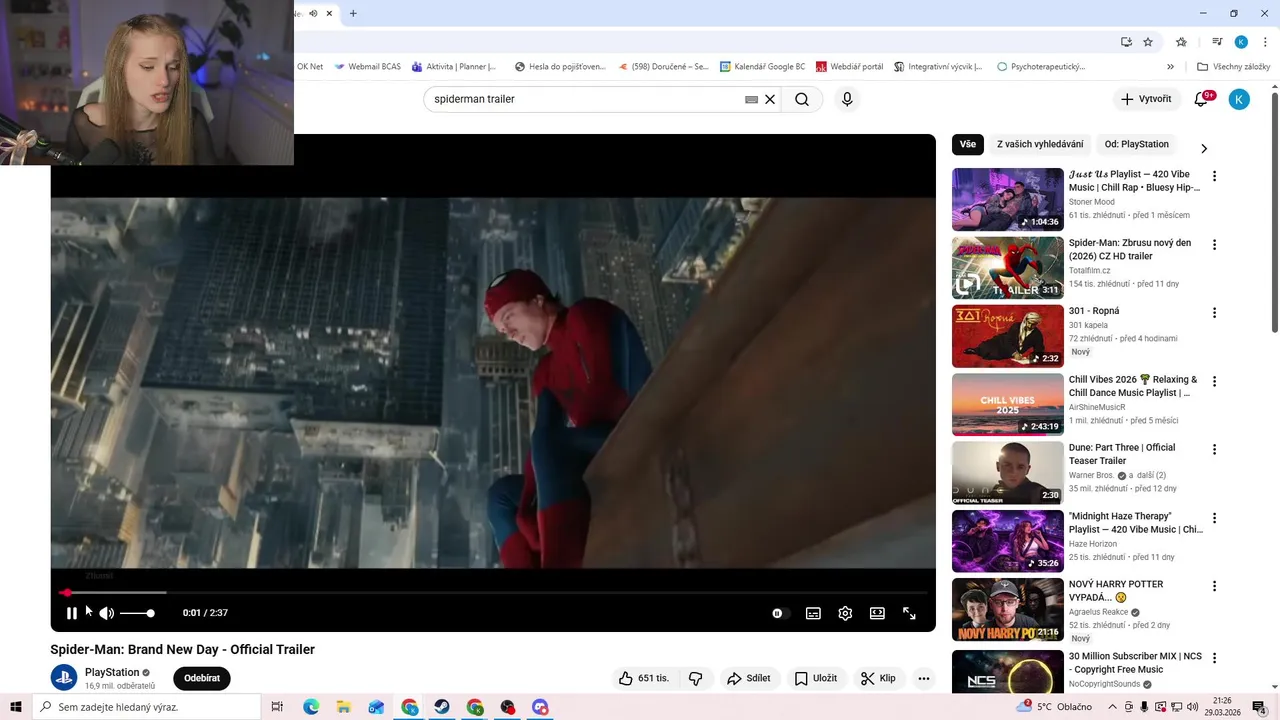Open the 301 - Ropná video title
The height and width of the screenshot is (720, 1280).
pyautogui.click(x=1094, y=311)
